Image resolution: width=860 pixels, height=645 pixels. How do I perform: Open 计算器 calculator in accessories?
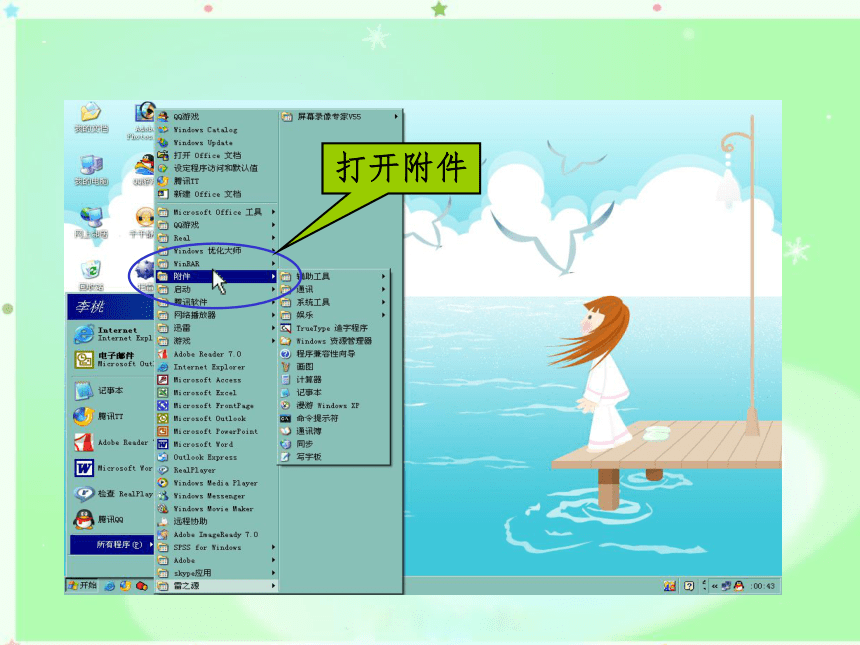(x=333, y=380)
